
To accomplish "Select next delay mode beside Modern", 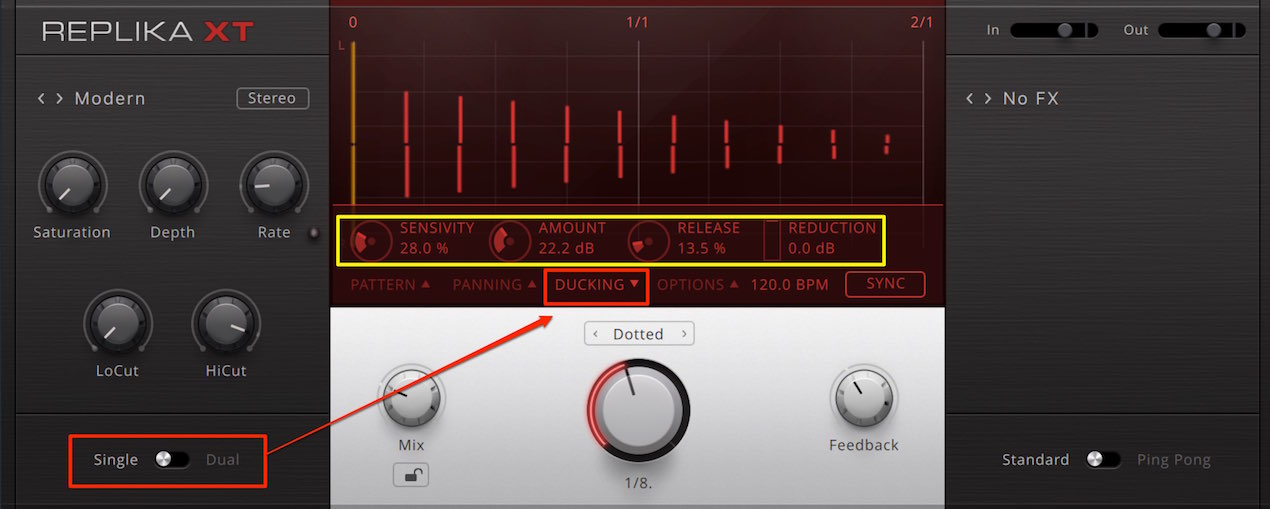I will (59, 99).
